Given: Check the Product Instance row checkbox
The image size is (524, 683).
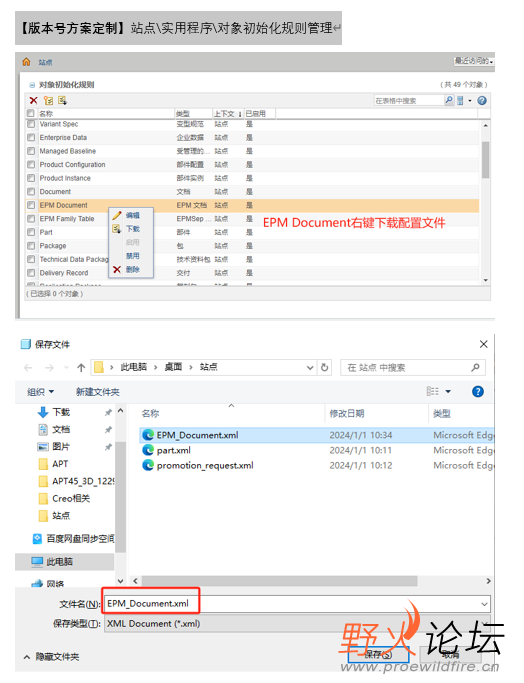Looking at the screenshot, I should pyautogui.click(x=30, y=178).
